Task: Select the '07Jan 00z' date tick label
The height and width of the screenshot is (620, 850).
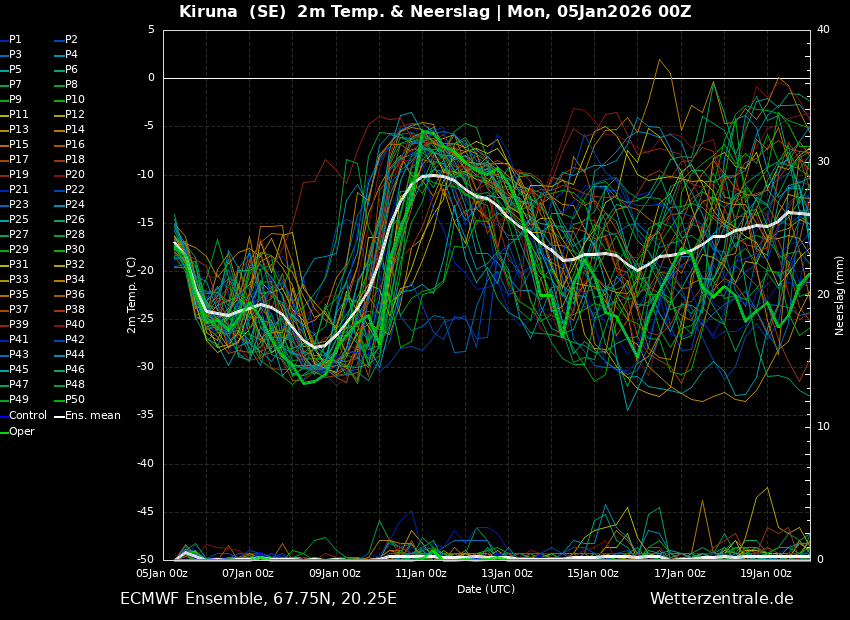Action: (x=248, y=573)
